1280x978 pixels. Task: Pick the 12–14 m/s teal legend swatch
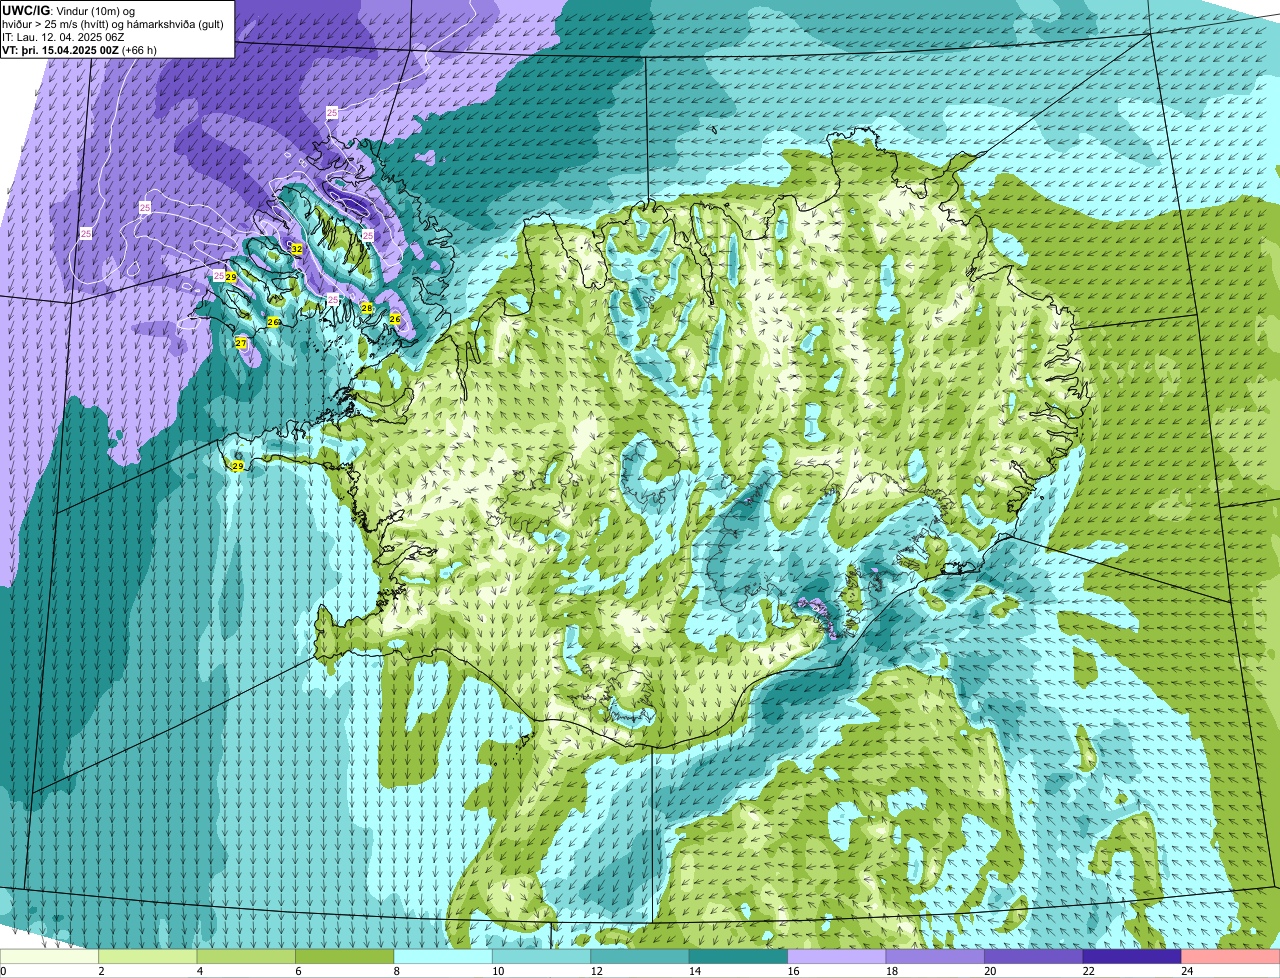(640, 957)
